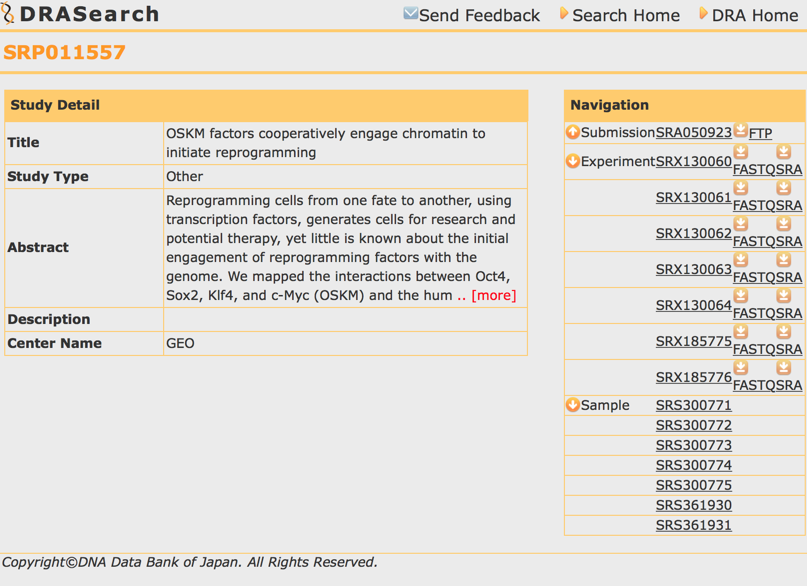Expand the abstract with the [more] link
Viewport: 807px width, 586px height.
494,295
